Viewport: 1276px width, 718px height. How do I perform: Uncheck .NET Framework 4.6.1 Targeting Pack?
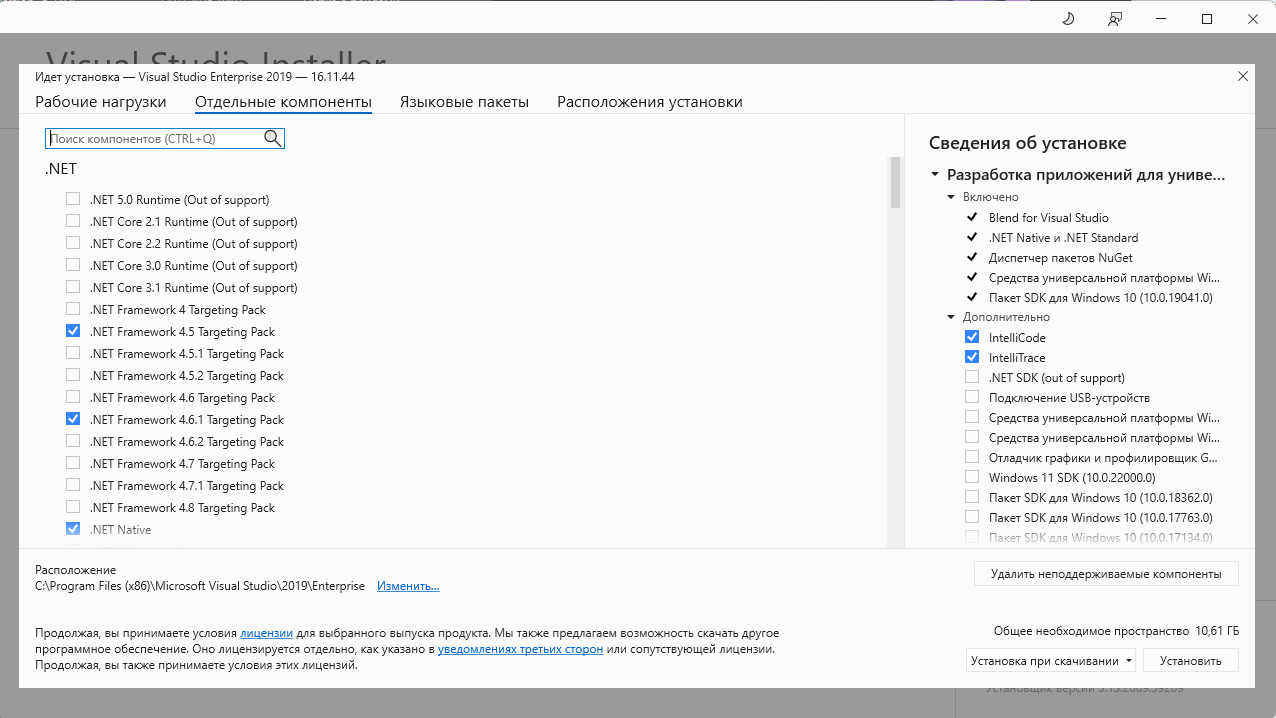73,419
